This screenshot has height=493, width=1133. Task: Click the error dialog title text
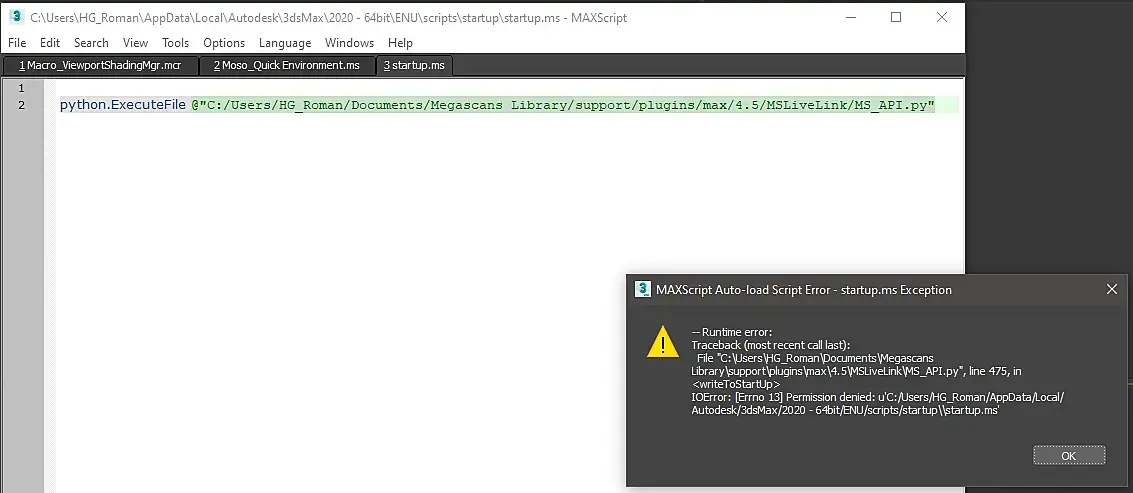coord(804,290)
